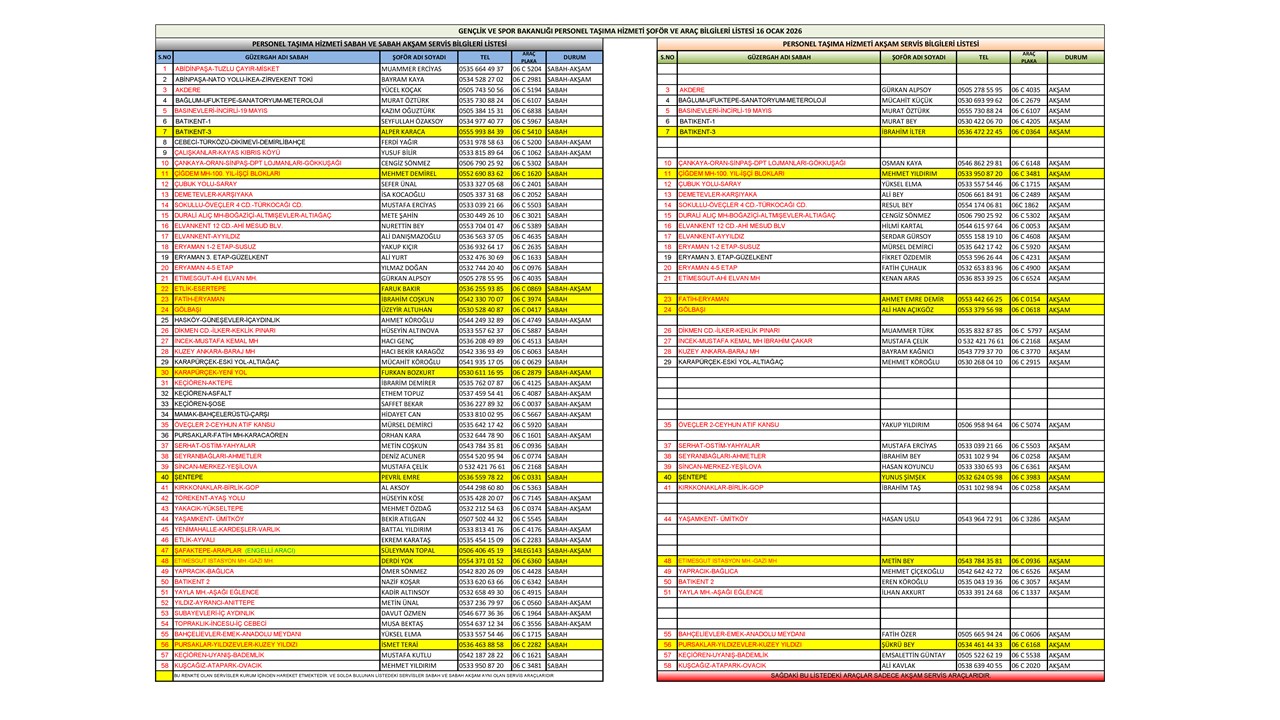
Task: Click phone number 0553 379 56 98
Action: pyautogui.click(x=980, y=310)
